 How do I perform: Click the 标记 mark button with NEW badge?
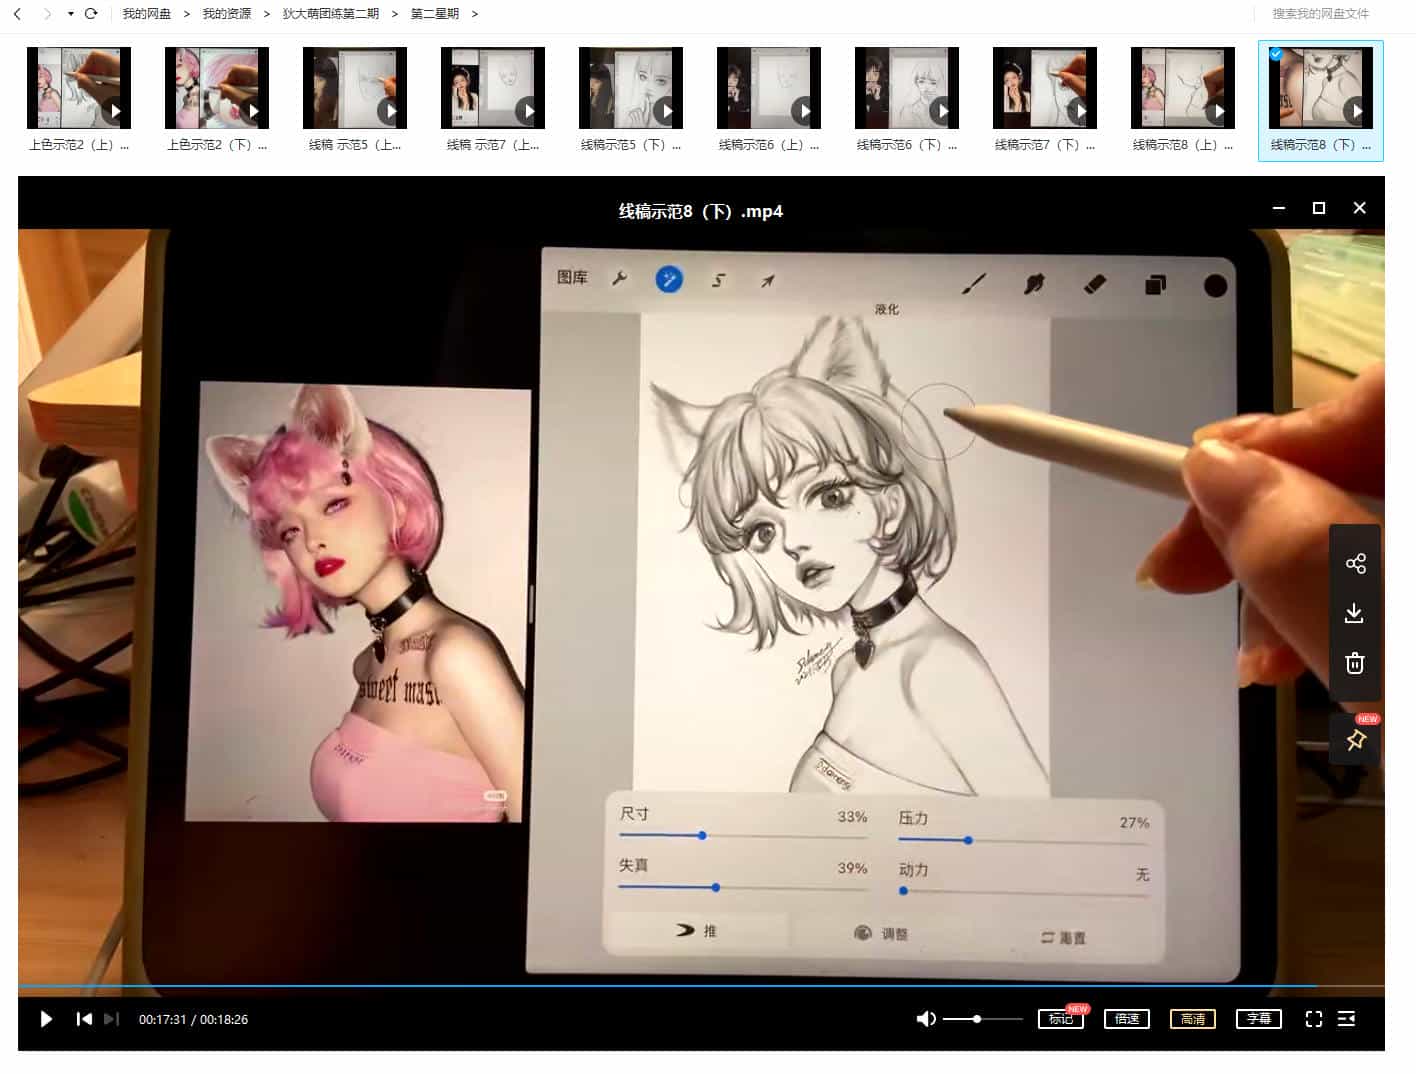(x=1061, y=1021)
